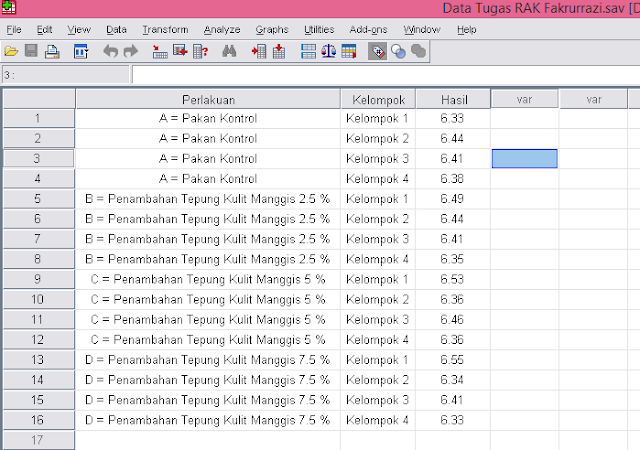The image size is (640, 450).
Task: Select row header 16
Action: click(39, 420)
